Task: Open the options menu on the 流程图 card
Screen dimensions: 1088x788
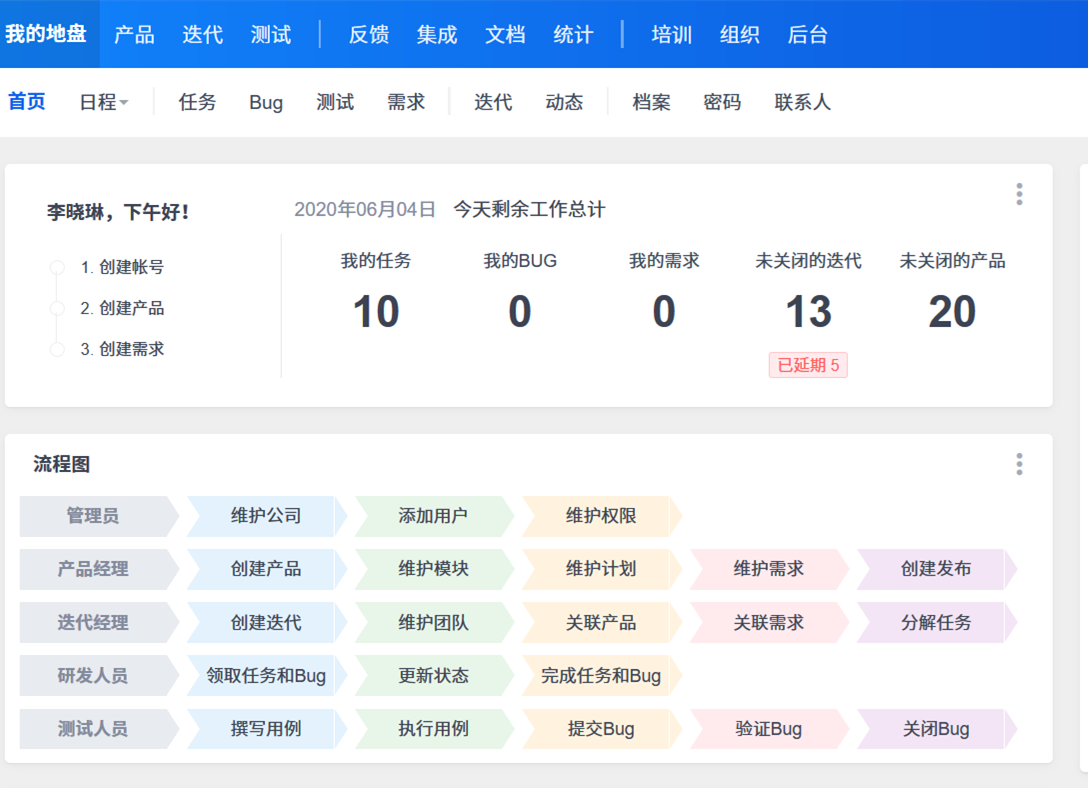Action: coord(1018,463)
